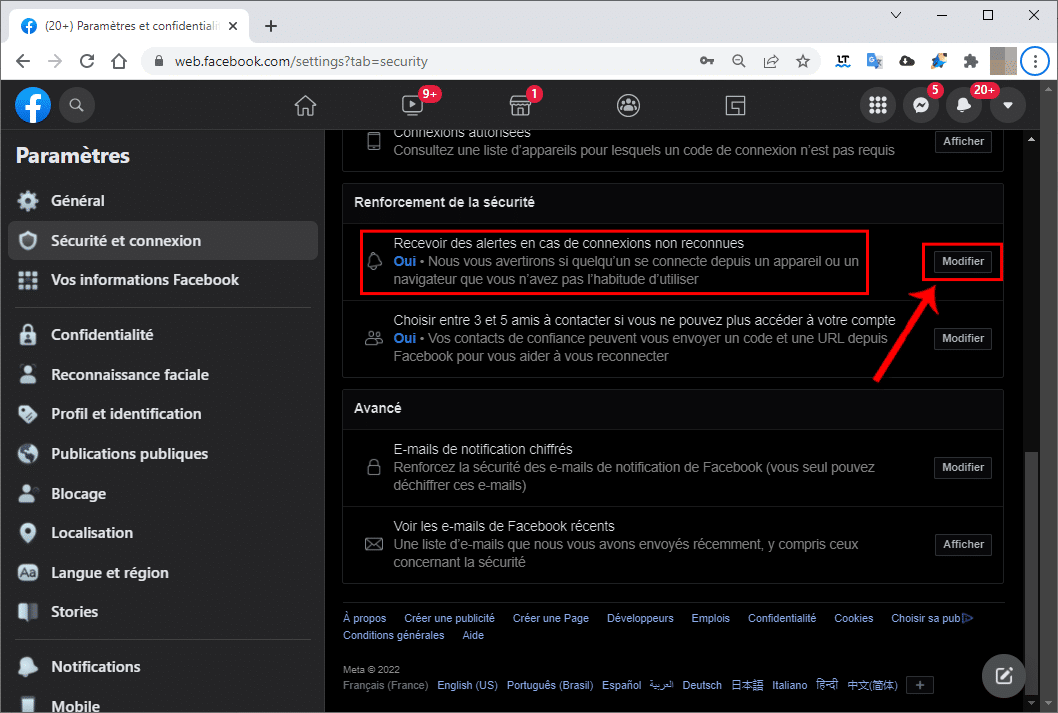
Task: Switch language to Deutsch
Action: pos(702,685)
